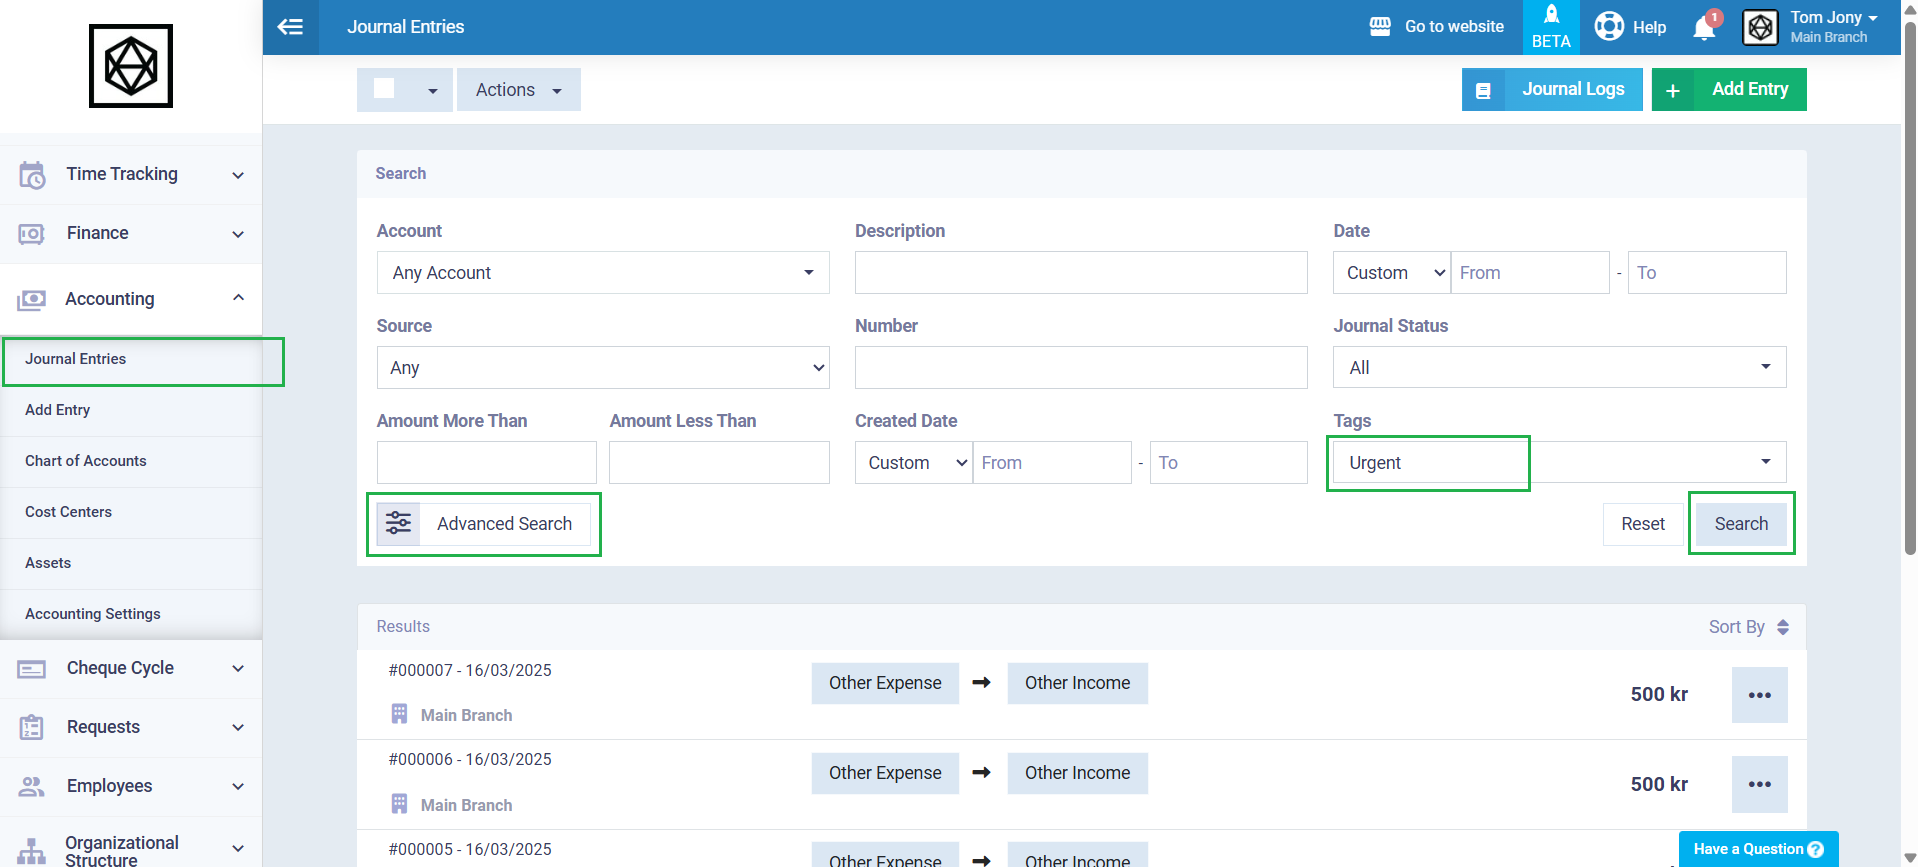Open the Created Date Custom dropdown
The width and height of the screenshot is (1918, 867).
(x=914, y=462)
